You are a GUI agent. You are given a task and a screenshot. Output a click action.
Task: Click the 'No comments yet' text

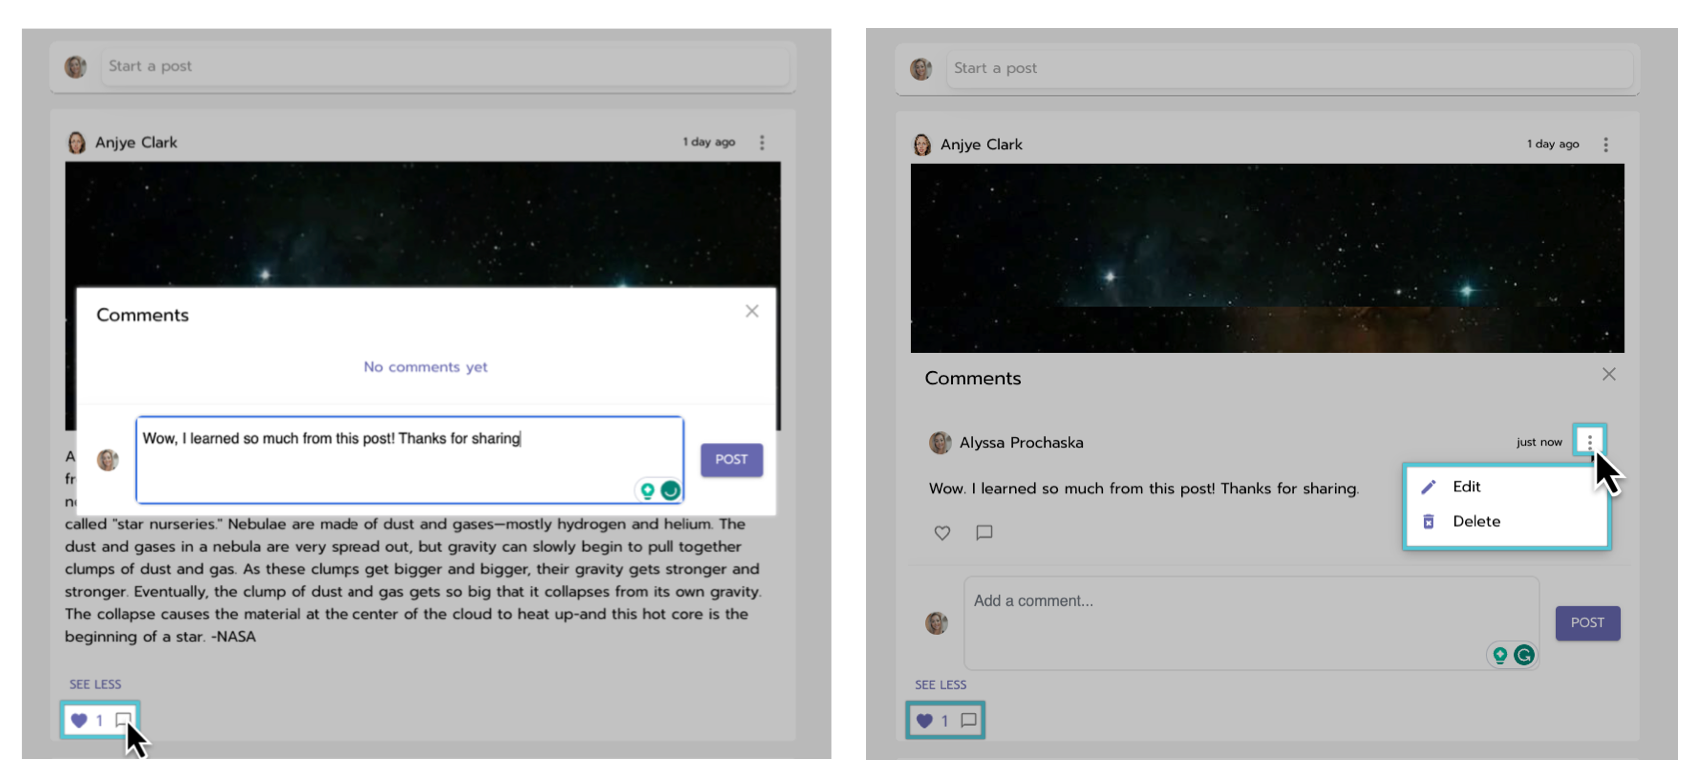425,367
